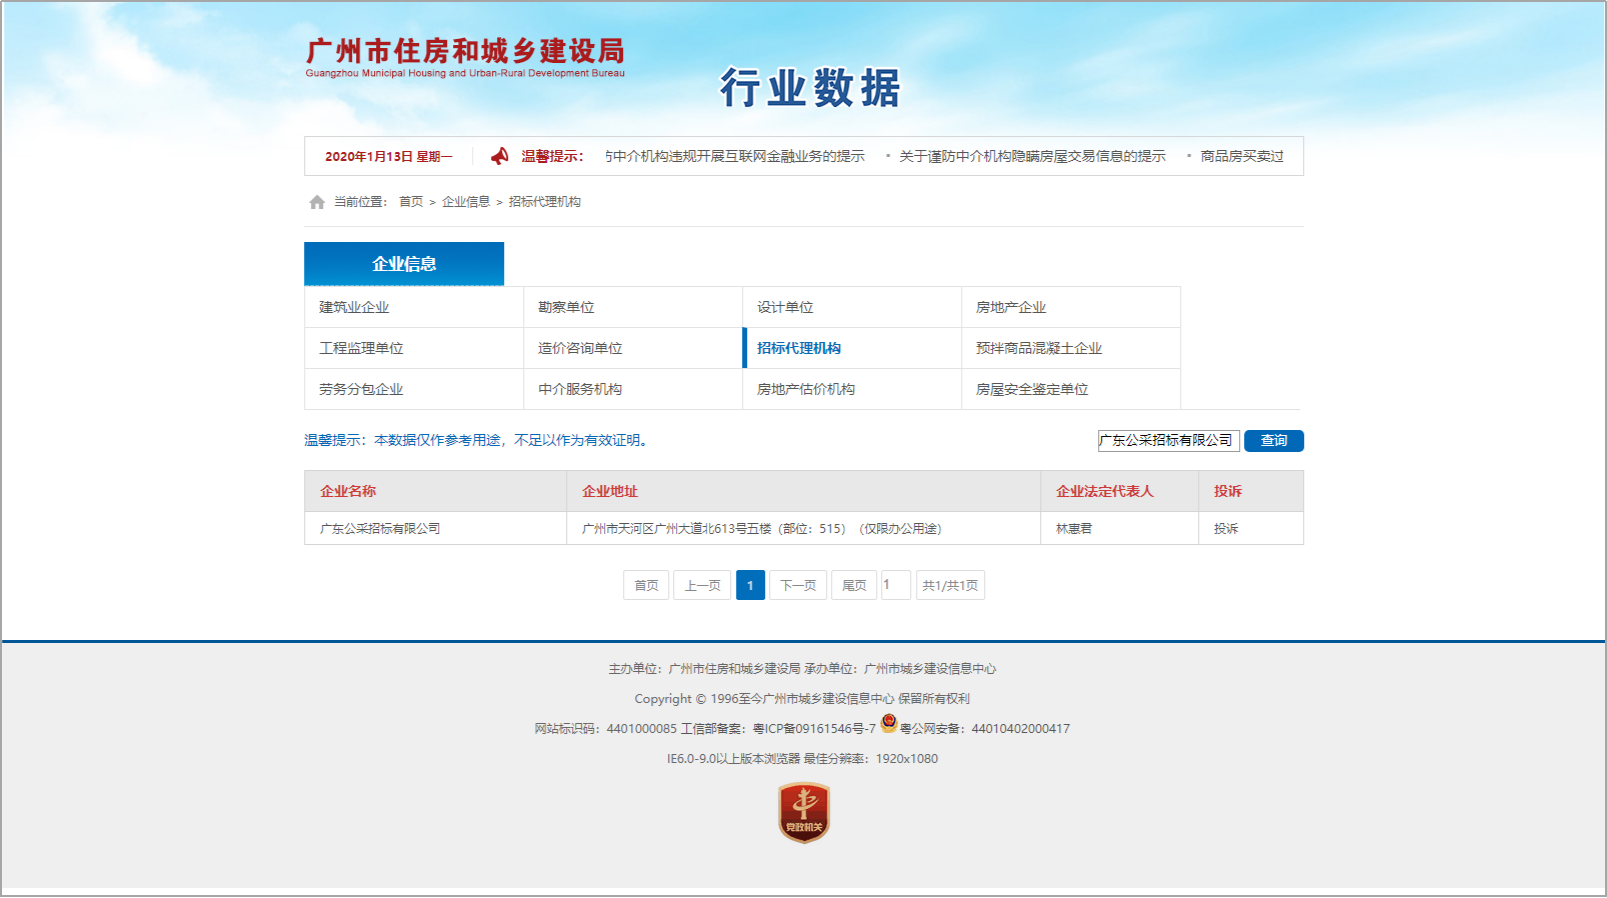This screenshot has height=898, width=1607.
Task: Jump to 尾页 last page
Action: 854,585
